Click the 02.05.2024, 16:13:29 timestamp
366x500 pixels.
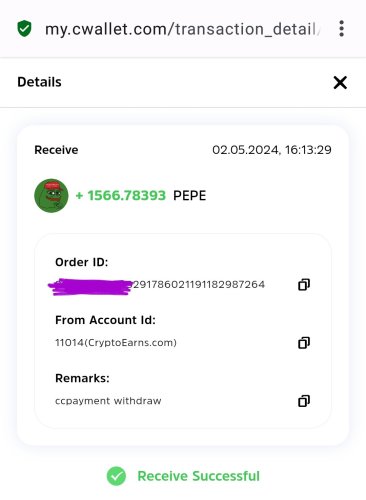pos(272,150)
